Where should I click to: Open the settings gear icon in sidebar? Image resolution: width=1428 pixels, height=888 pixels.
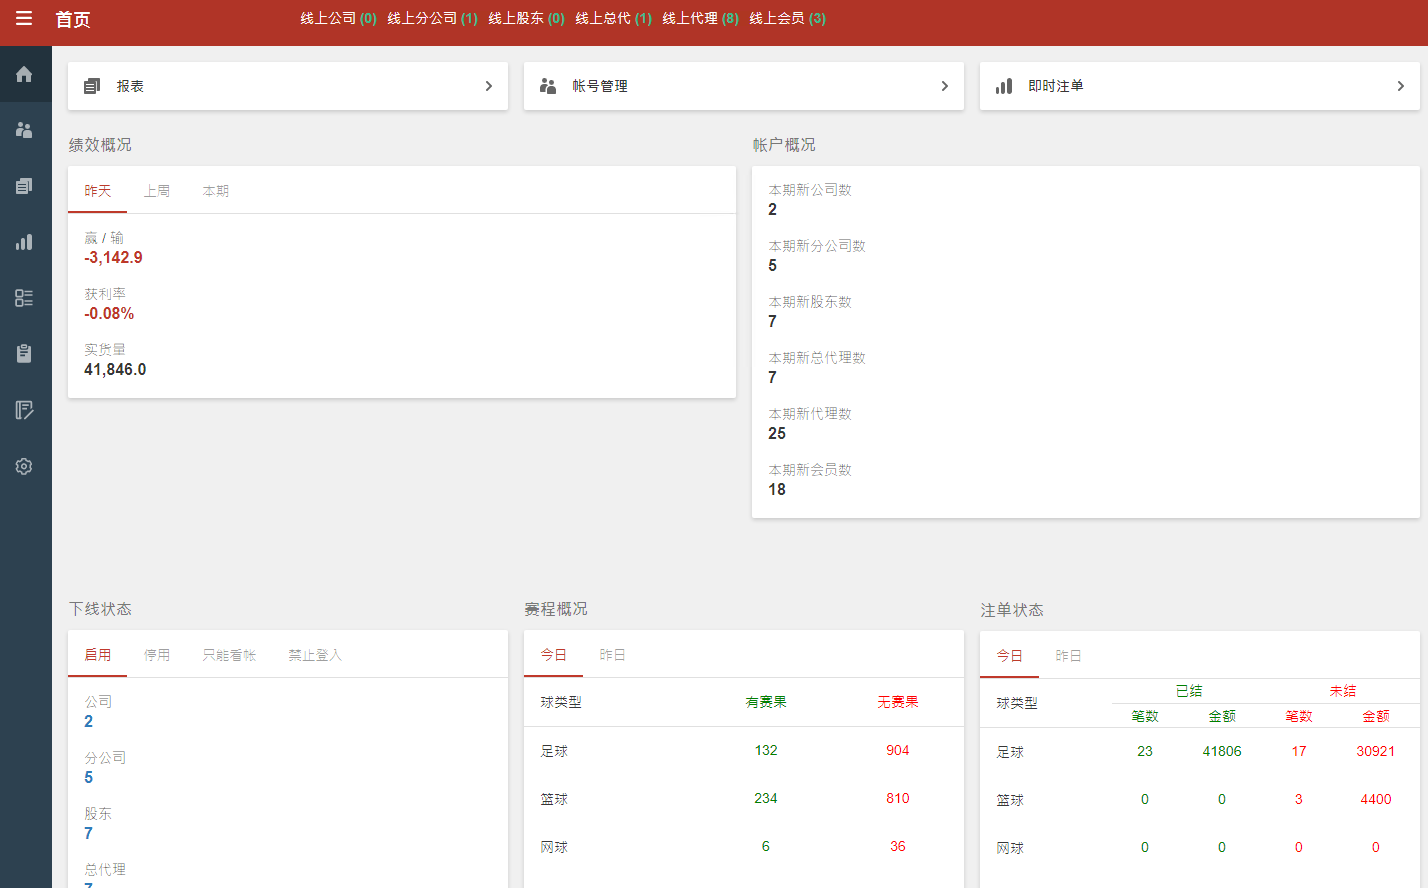(x=24, y=465)
